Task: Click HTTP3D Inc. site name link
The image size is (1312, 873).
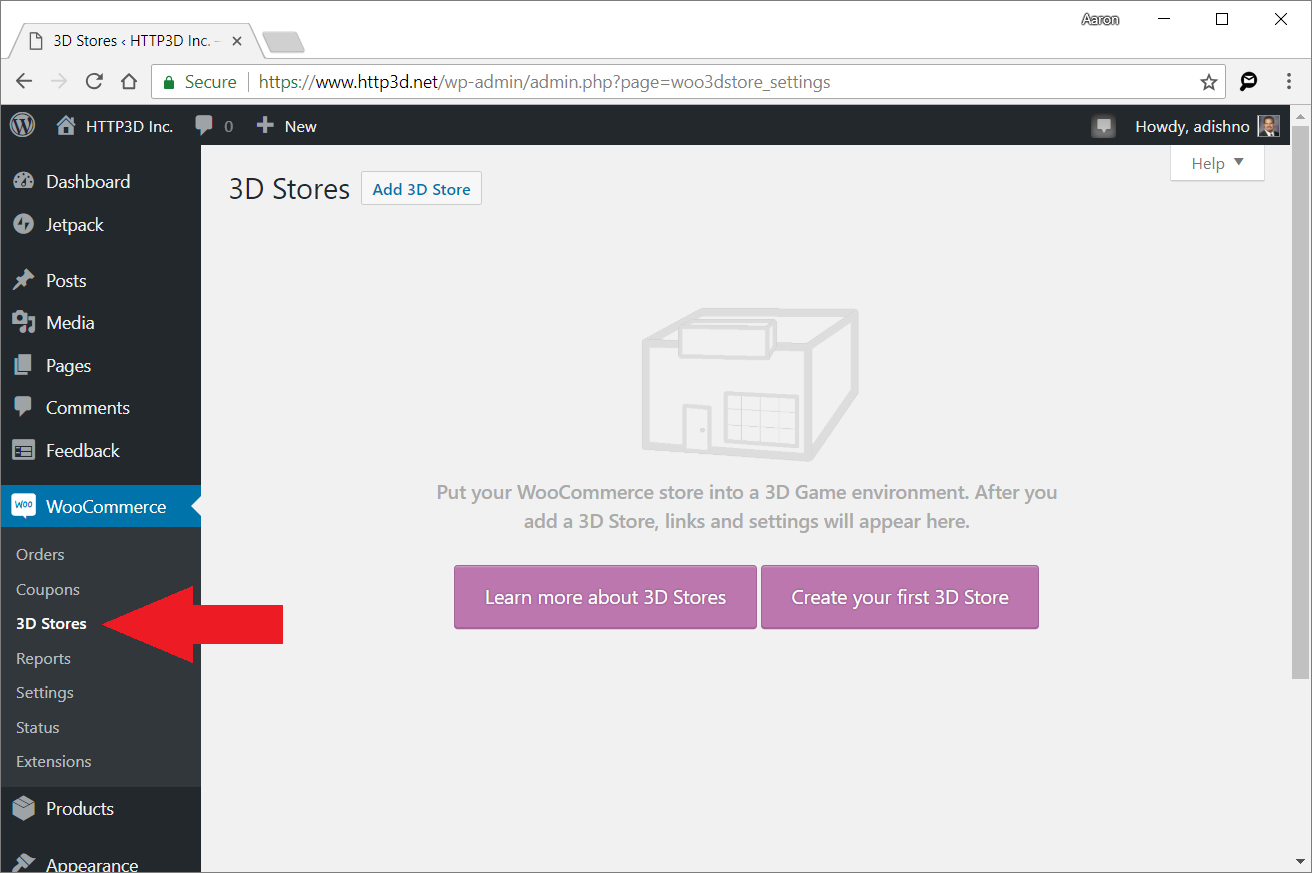Action: 129,126
